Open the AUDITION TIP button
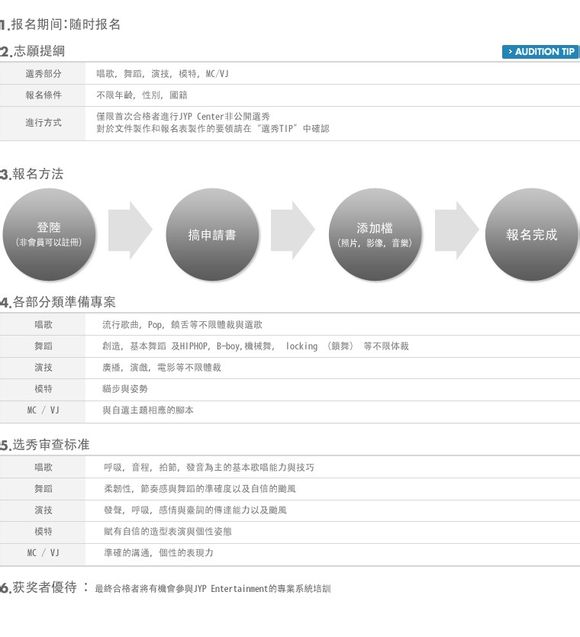The image size is (580, 637). (x=540, y=52)
